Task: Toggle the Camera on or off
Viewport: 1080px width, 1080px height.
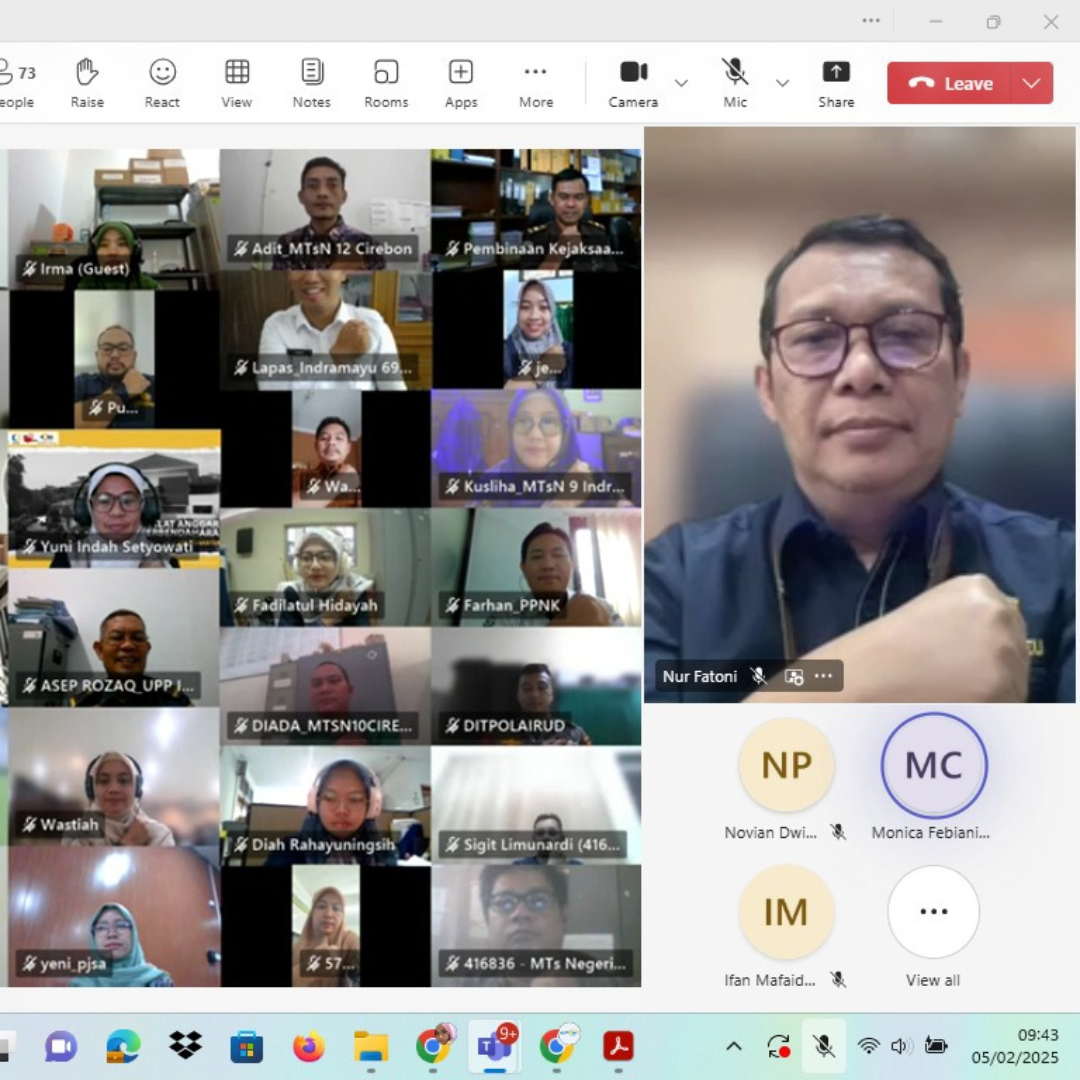Action: [633, 83]
